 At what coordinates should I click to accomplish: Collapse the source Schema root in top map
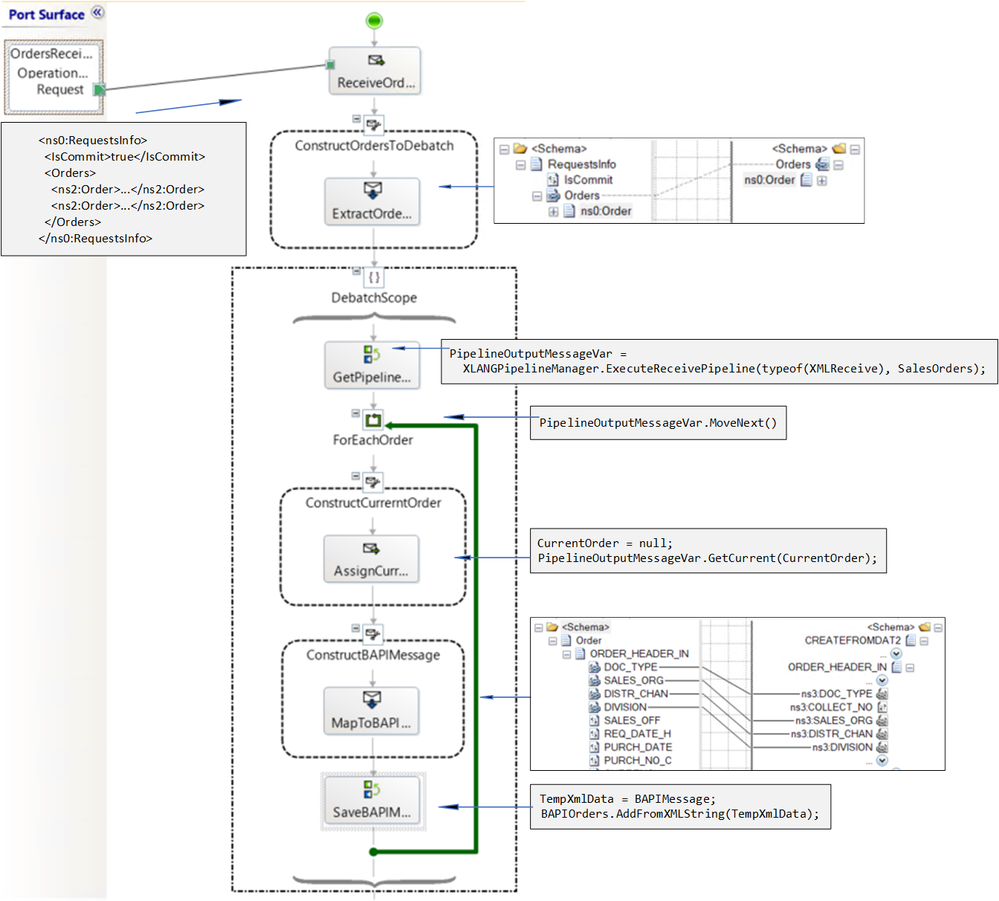click(x=504, y=149)
